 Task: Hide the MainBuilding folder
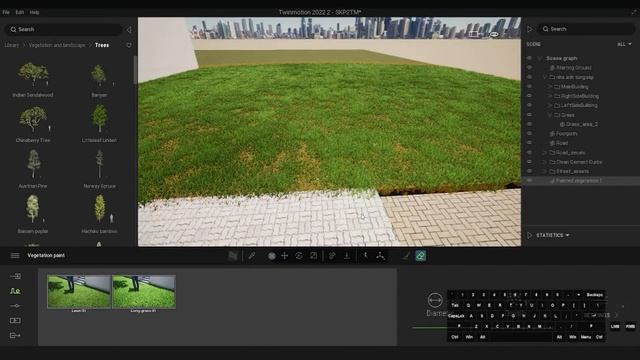[x=529, y=87]
